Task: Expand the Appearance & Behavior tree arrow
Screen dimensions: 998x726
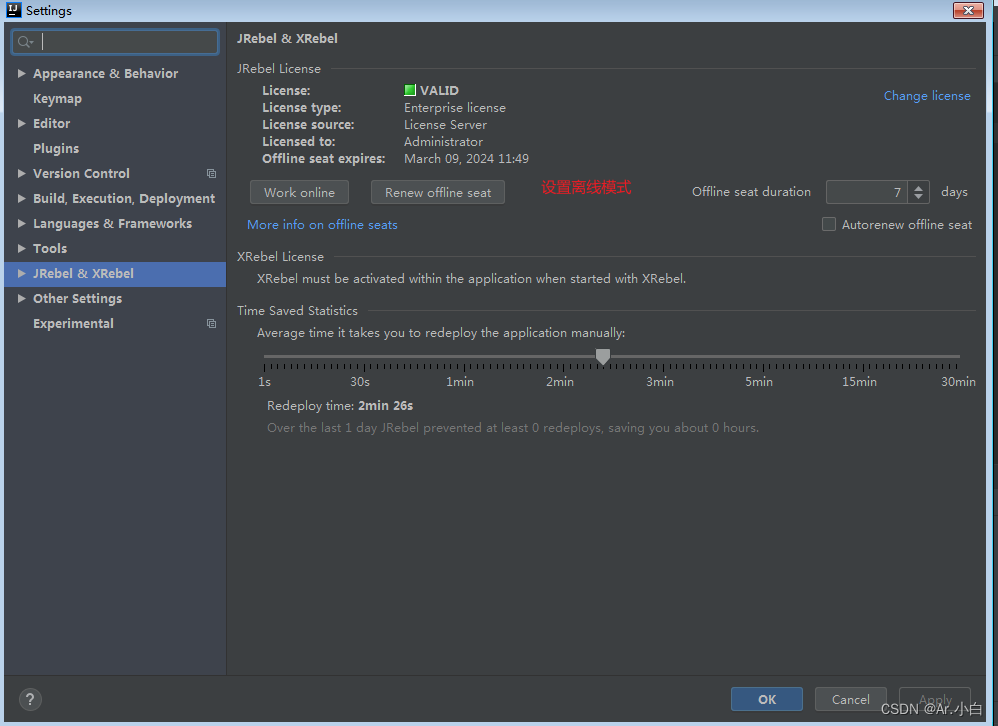Action: point(22,74)
